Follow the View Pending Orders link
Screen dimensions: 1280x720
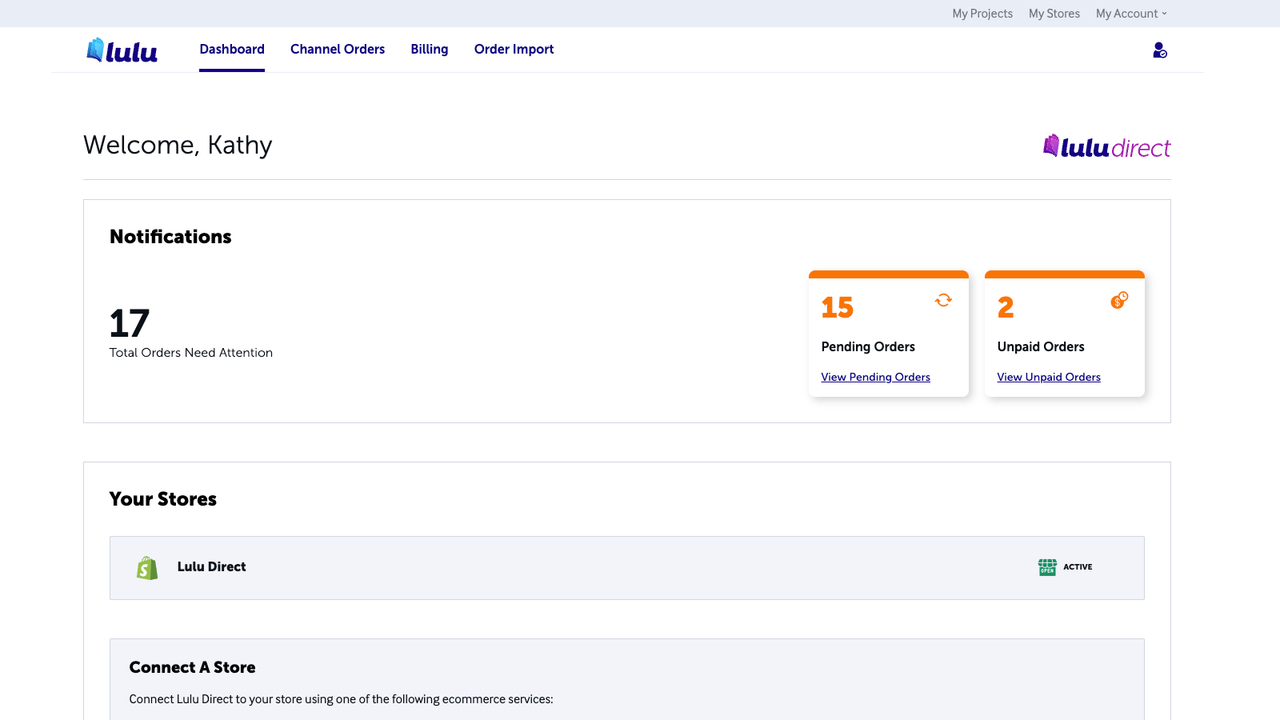point(875,377)
